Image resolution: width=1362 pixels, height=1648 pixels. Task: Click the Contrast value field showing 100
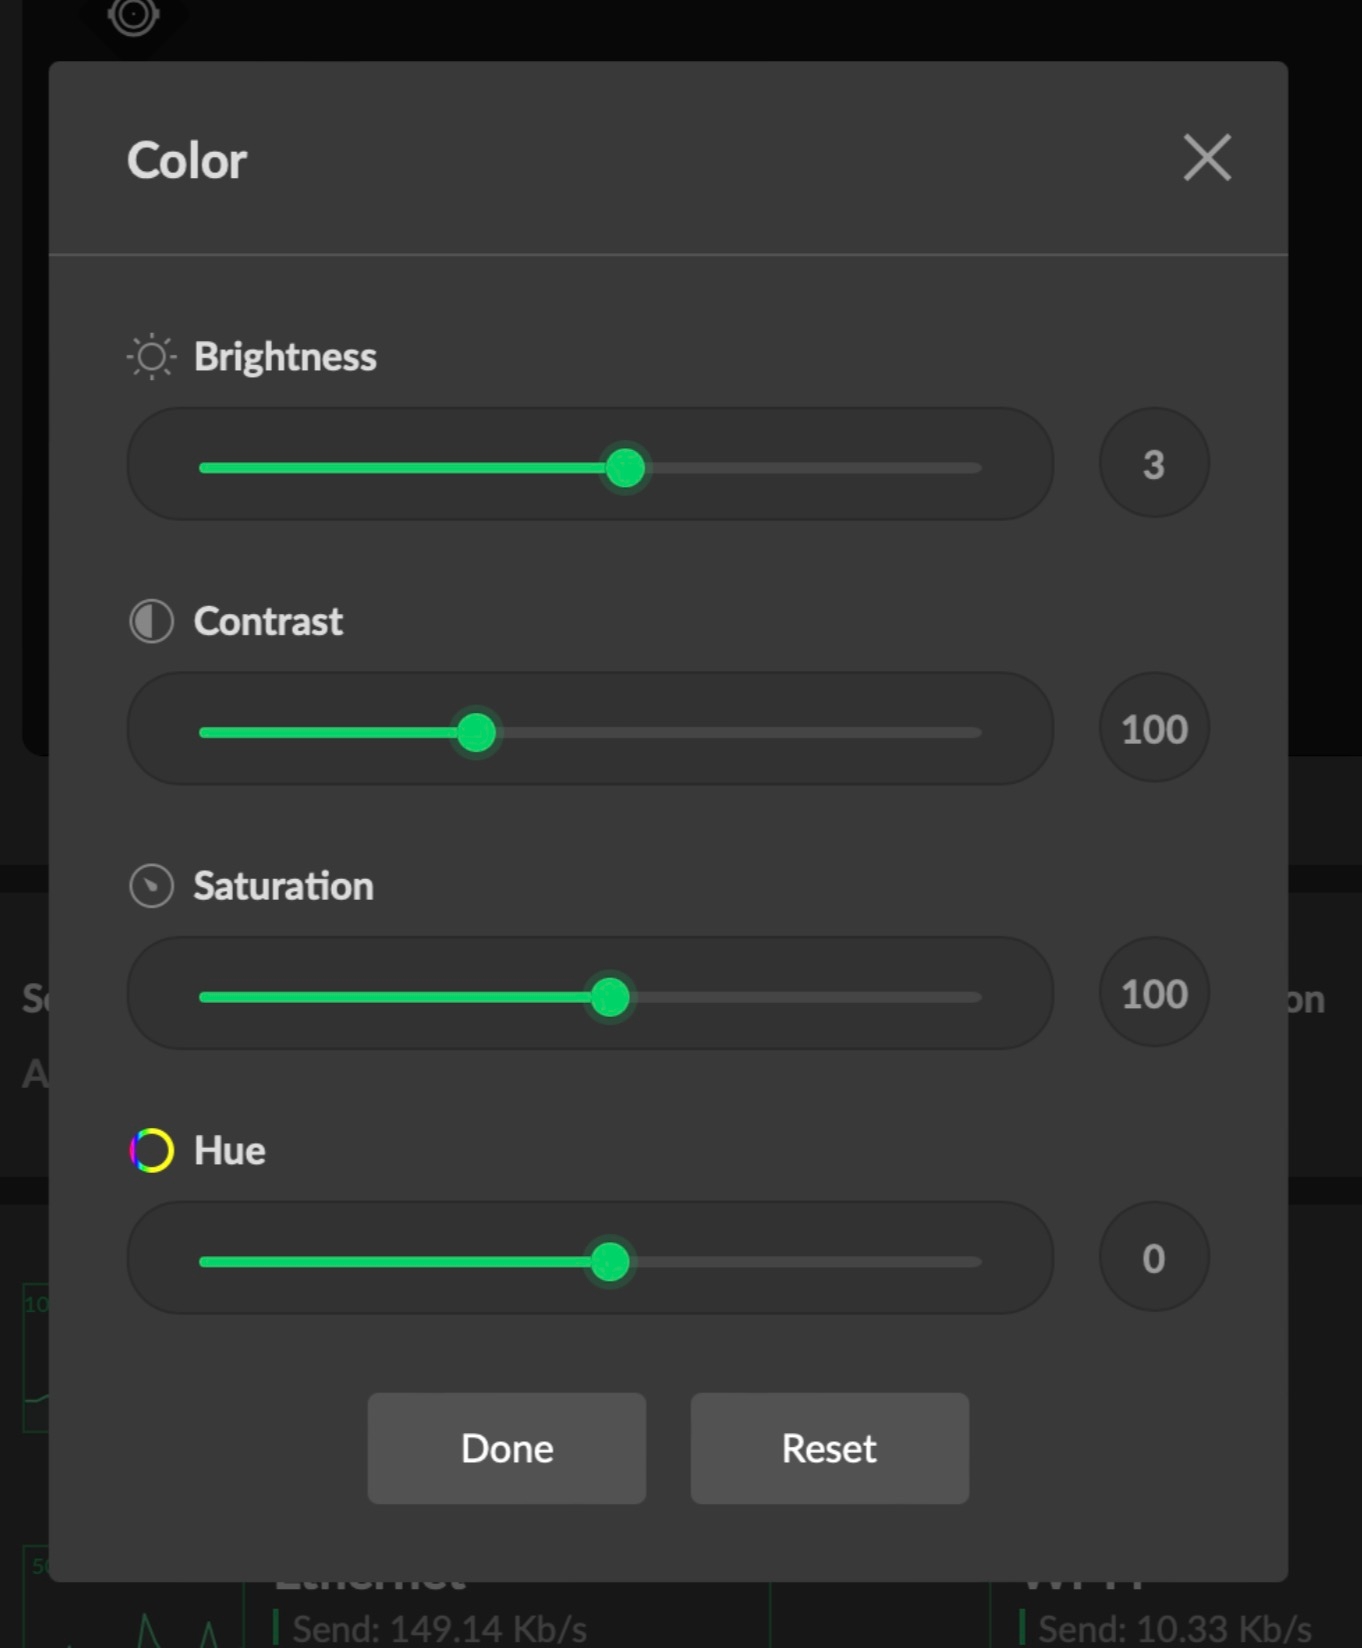click(1154, 729)
